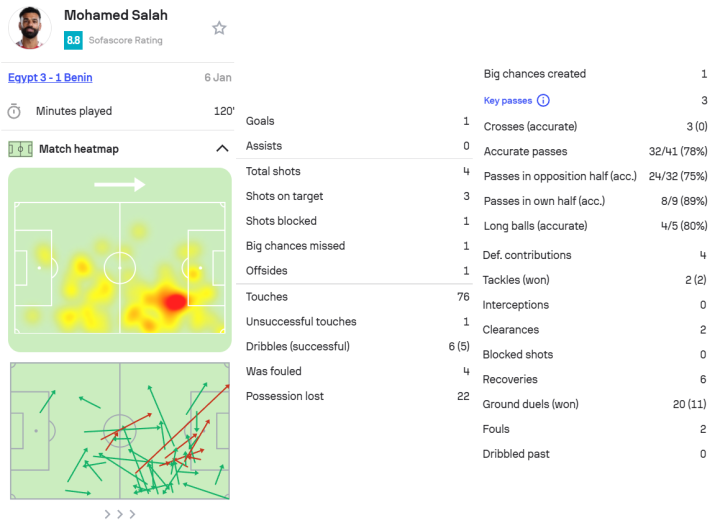Viewport: 720px width, 528px height.
Task: Open the Egypt 3 - 1 Benin match link
Action: click(50, 78)
